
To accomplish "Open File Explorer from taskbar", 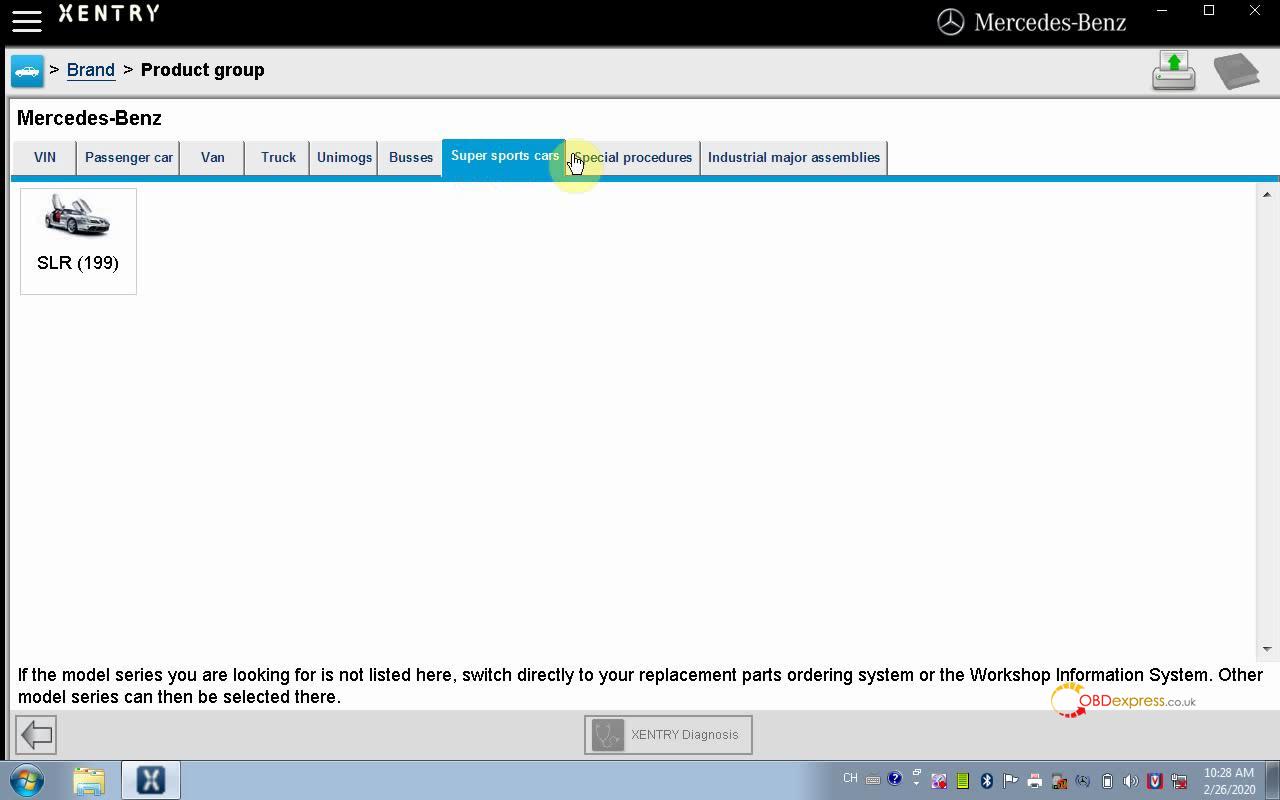I will pyautogui.click(x=89, y=780).
